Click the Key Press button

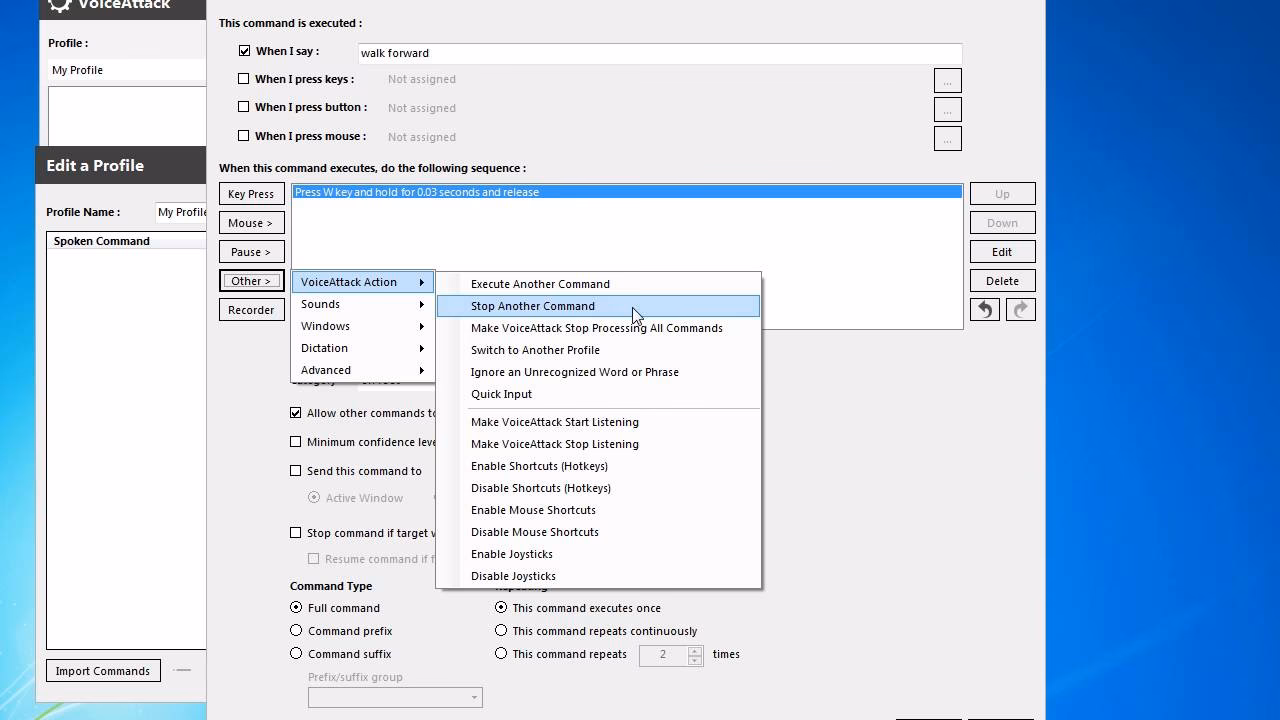coord(251,194)
